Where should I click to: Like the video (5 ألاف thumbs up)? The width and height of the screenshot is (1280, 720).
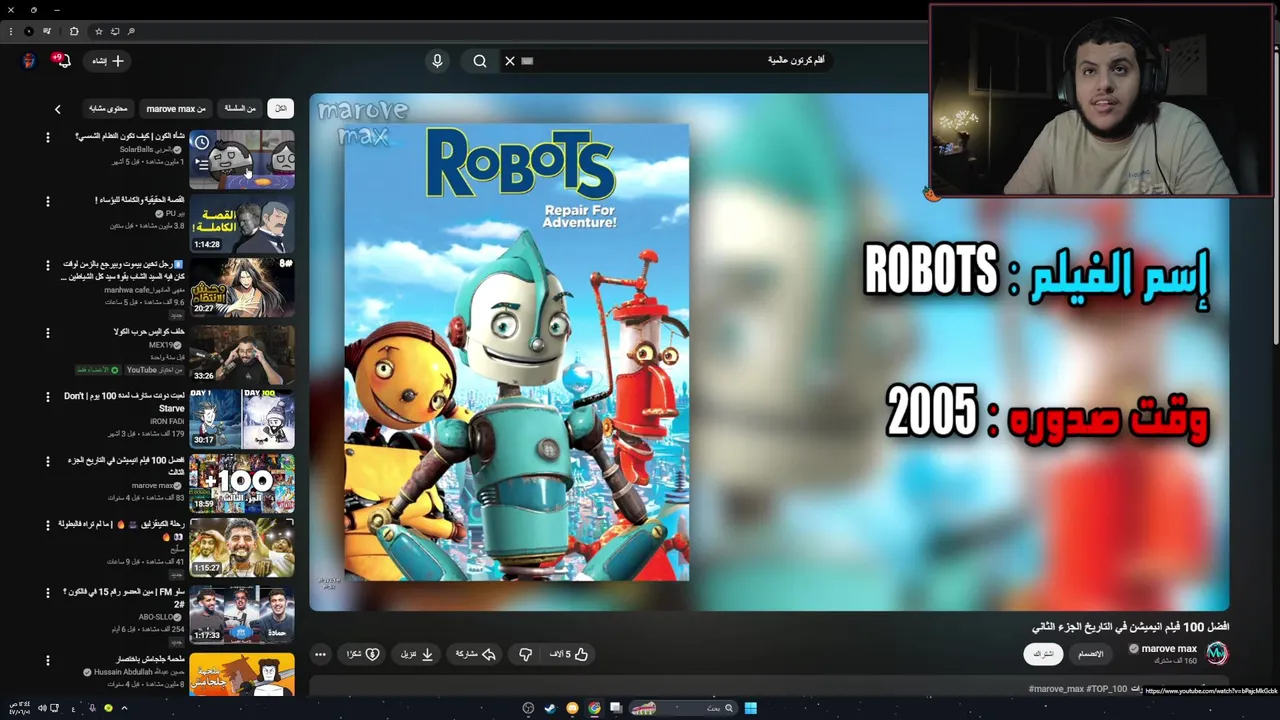click(568, 654)
